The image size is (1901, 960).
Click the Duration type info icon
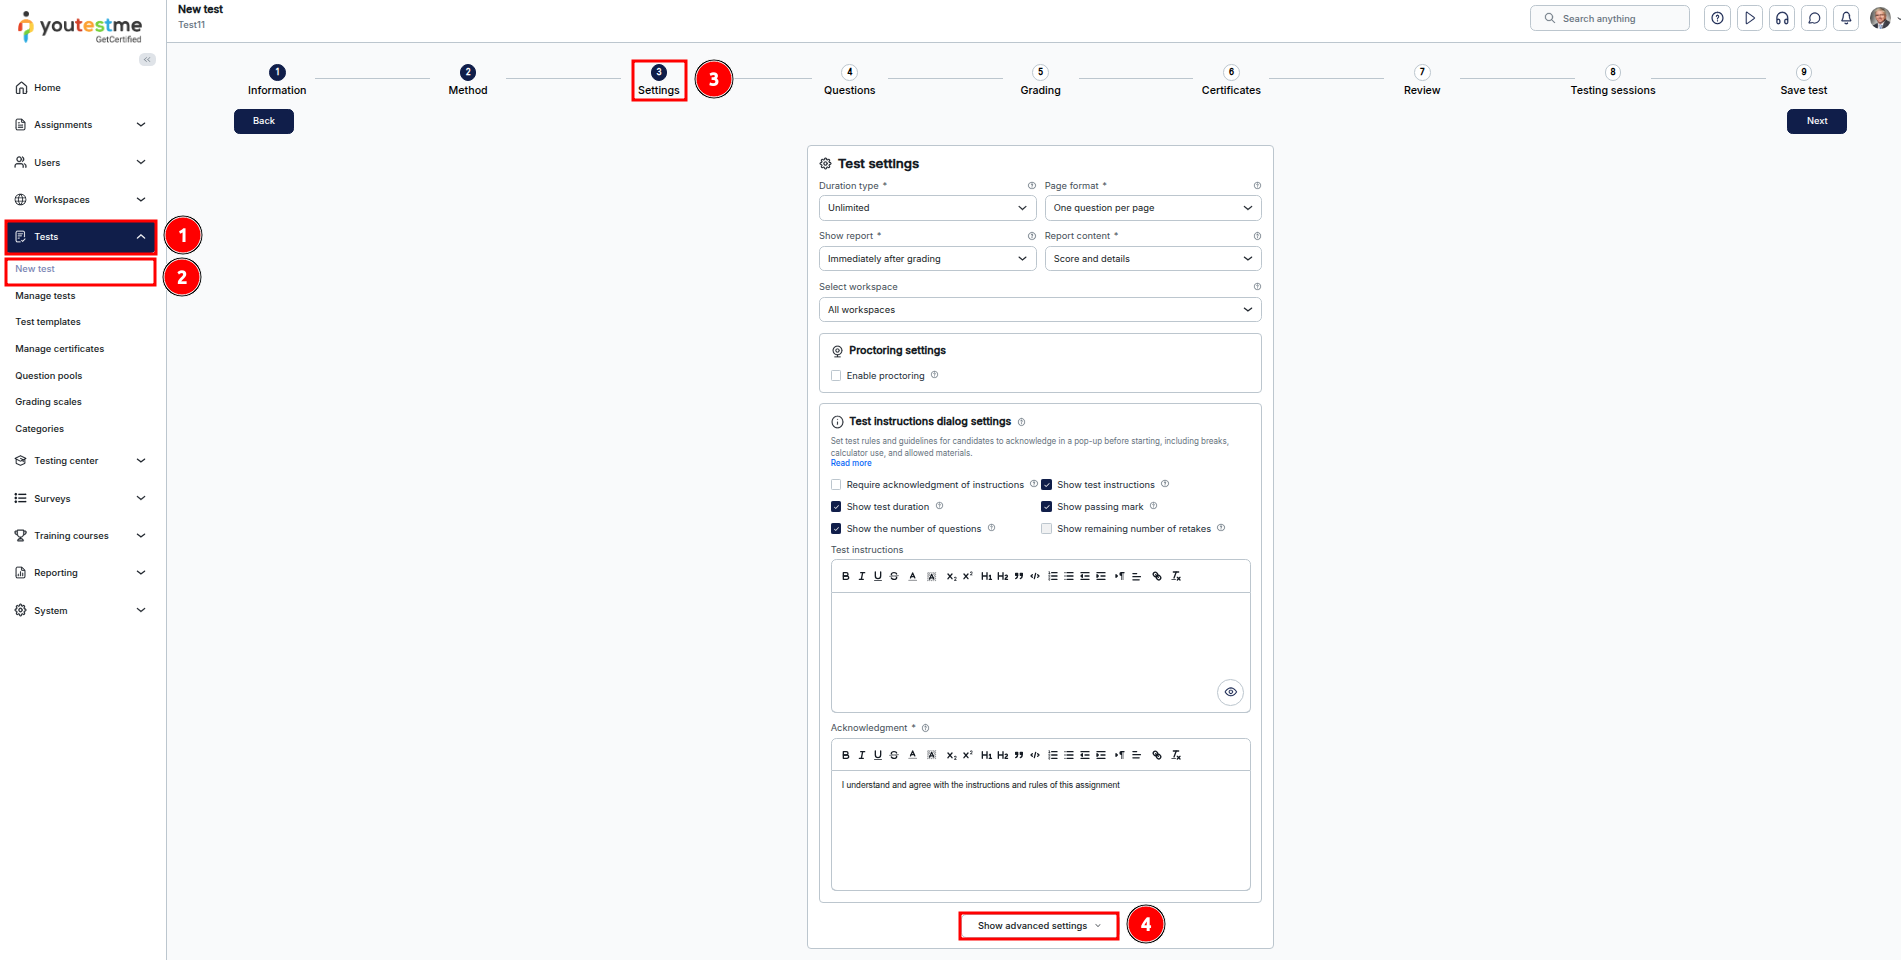click(x=1032, y=186)
